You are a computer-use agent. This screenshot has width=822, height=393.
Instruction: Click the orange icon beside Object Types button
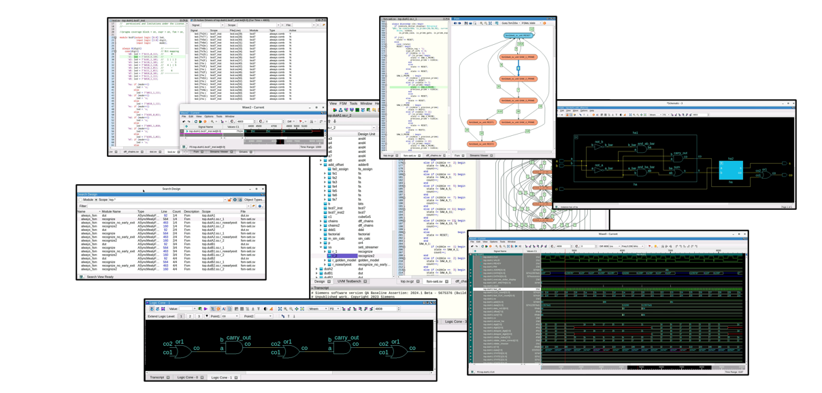[x=229, y=200]
